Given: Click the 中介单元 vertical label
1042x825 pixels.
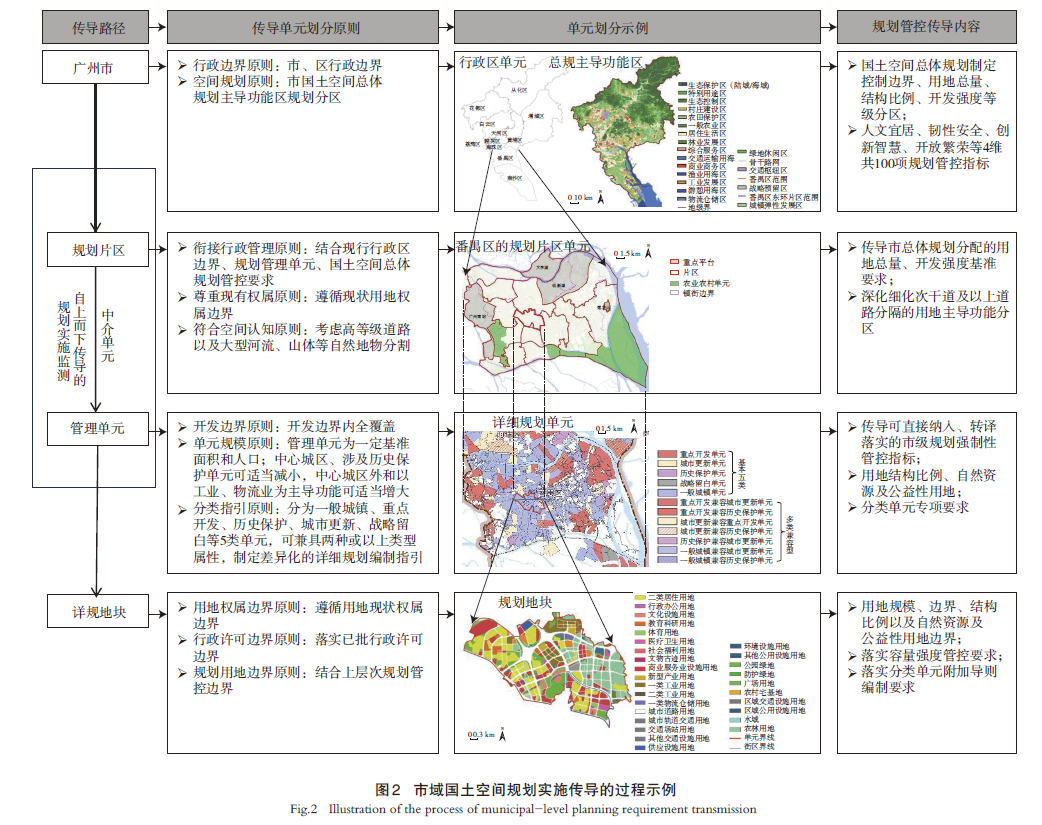Looking at the screenshot, I should coord(108,335).
